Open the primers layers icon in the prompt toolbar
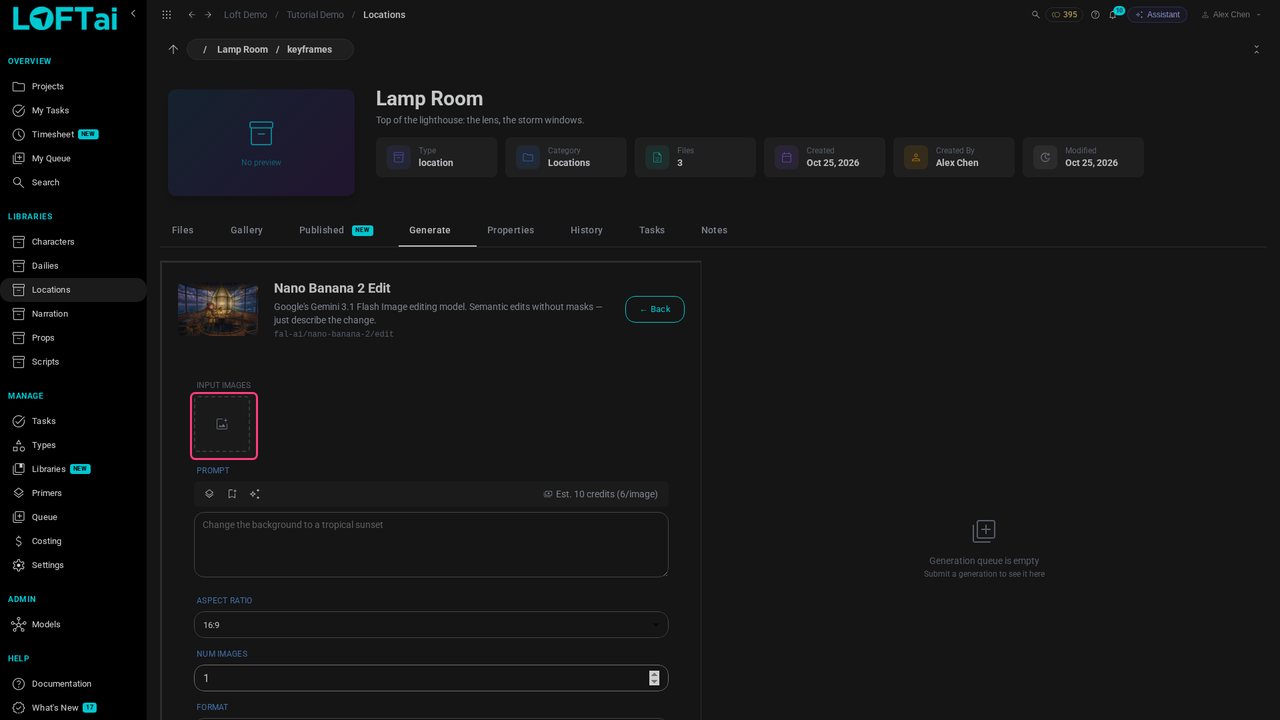1280x720 pixels. (209, 494)
